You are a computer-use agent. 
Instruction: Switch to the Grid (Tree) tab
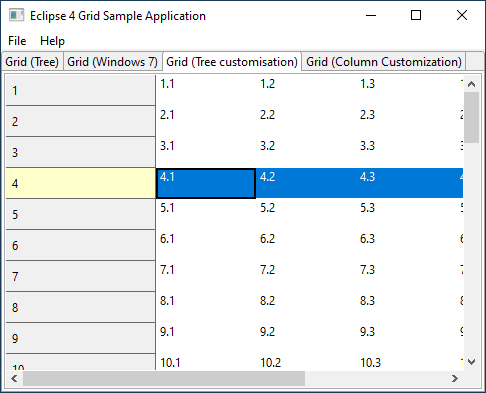pyautogui.click(x=32, y=62)
